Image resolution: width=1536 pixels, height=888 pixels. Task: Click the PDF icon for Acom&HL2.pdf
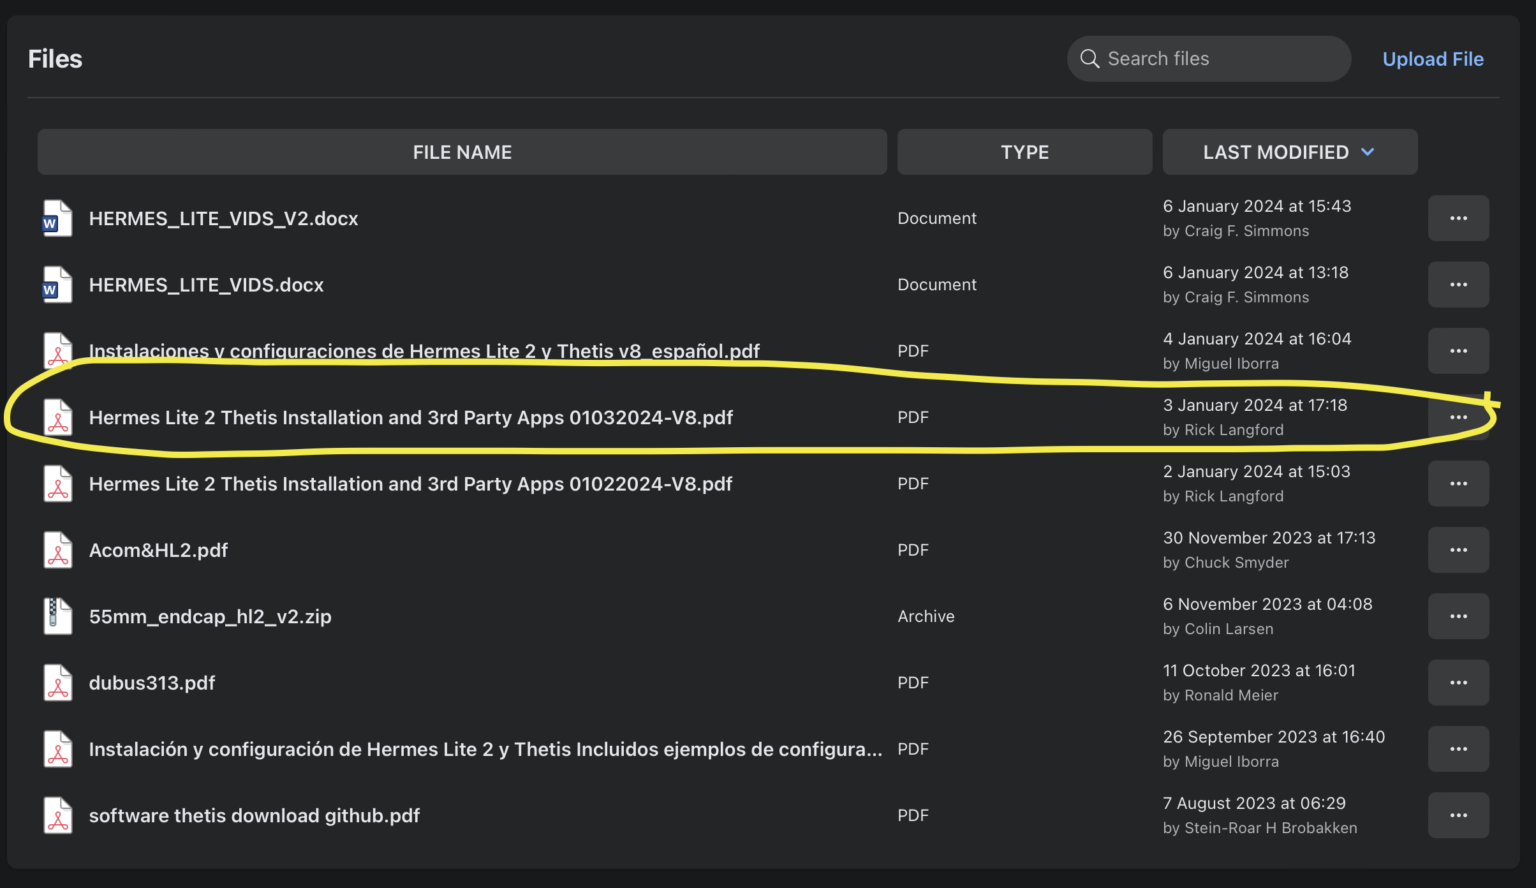coord(58,551)
